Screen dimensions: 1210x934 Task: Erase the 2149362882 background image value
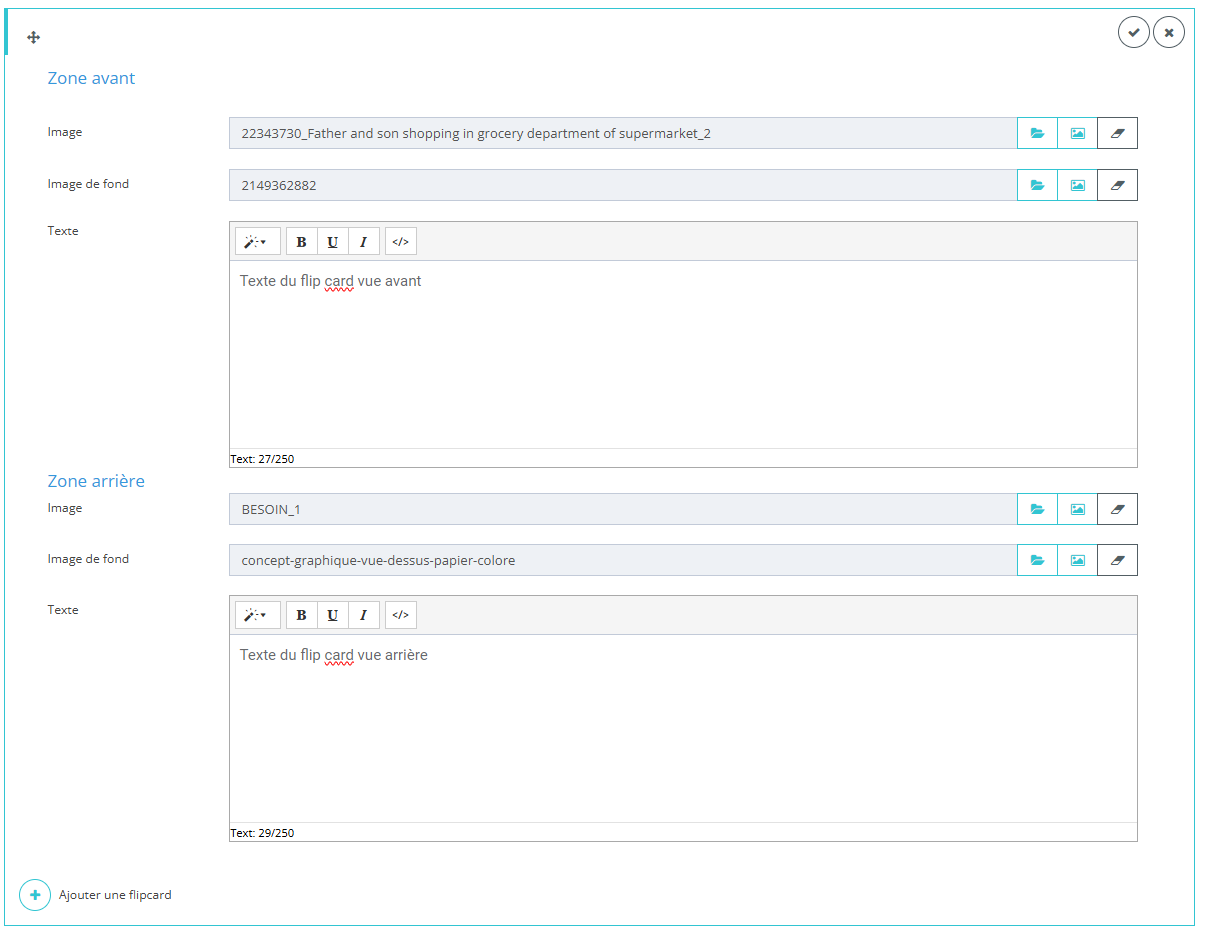[1117, 185]
